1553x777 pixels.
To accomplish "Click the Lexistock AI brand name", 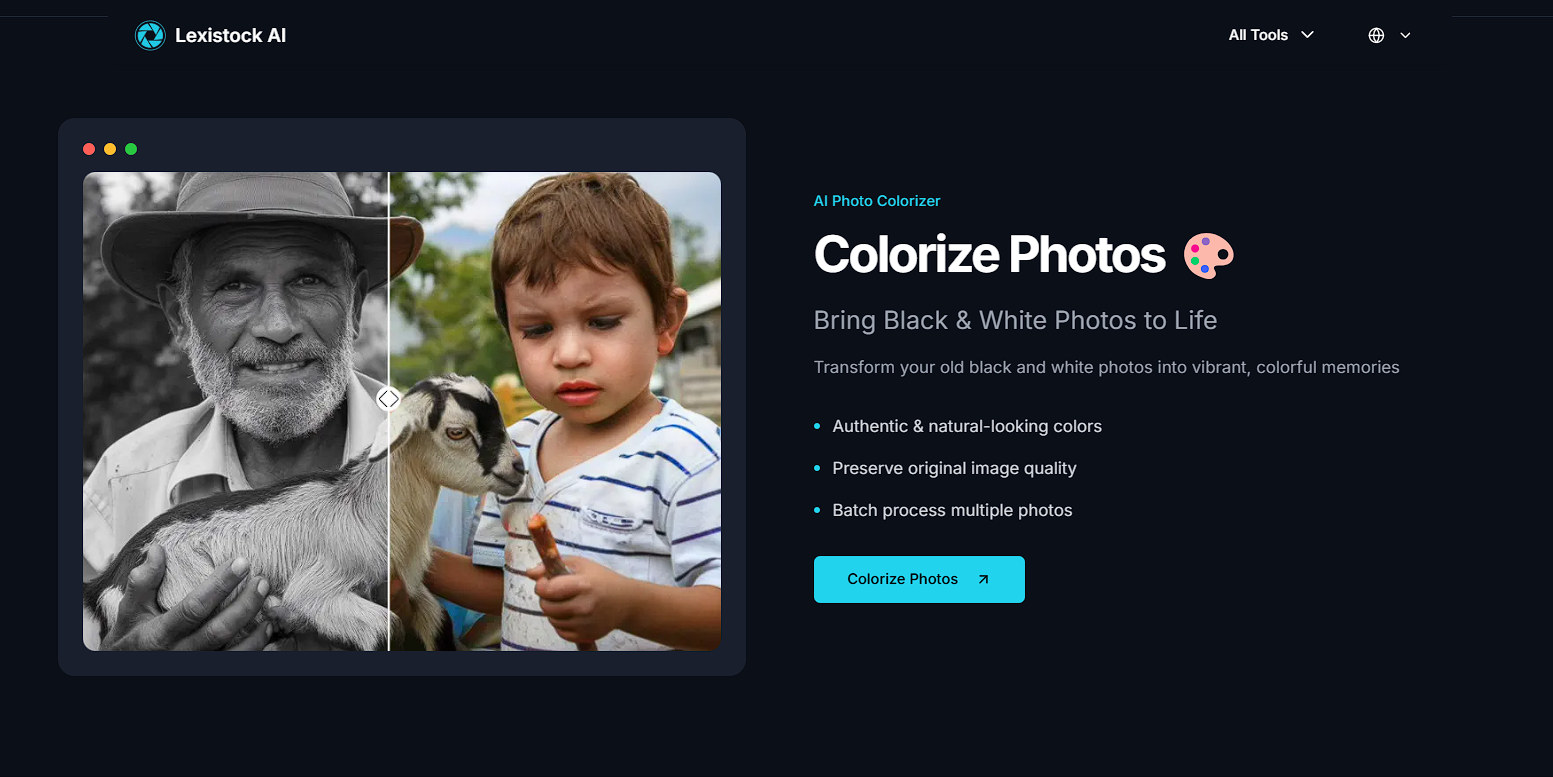I will point(230,36).
